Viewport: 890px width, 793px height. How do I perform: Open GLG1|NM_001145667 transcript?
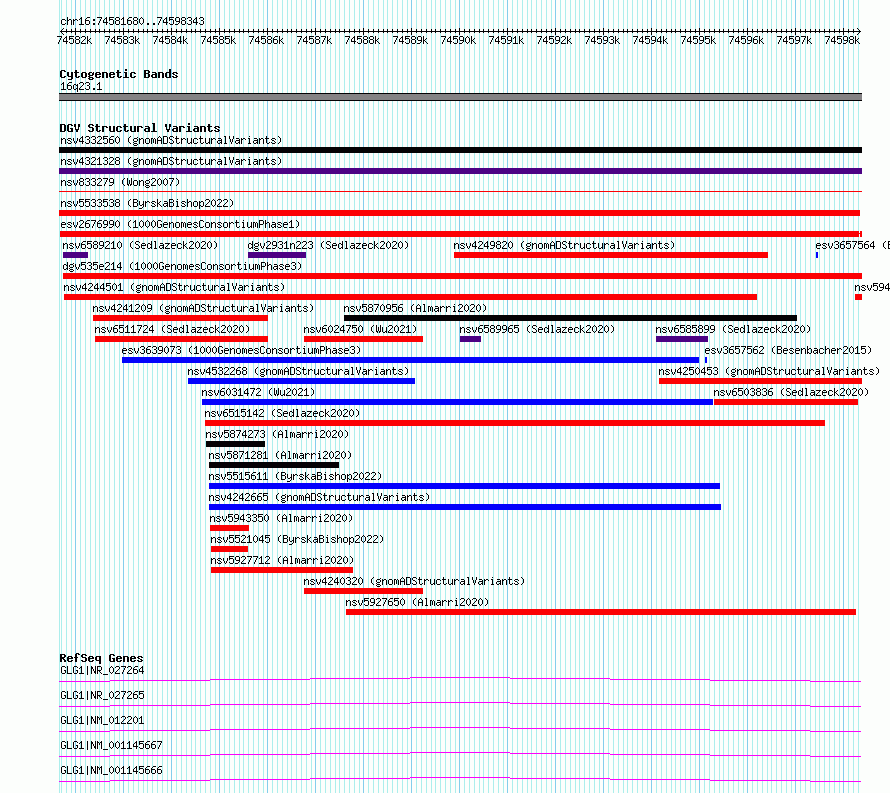[x=111, y=745]
